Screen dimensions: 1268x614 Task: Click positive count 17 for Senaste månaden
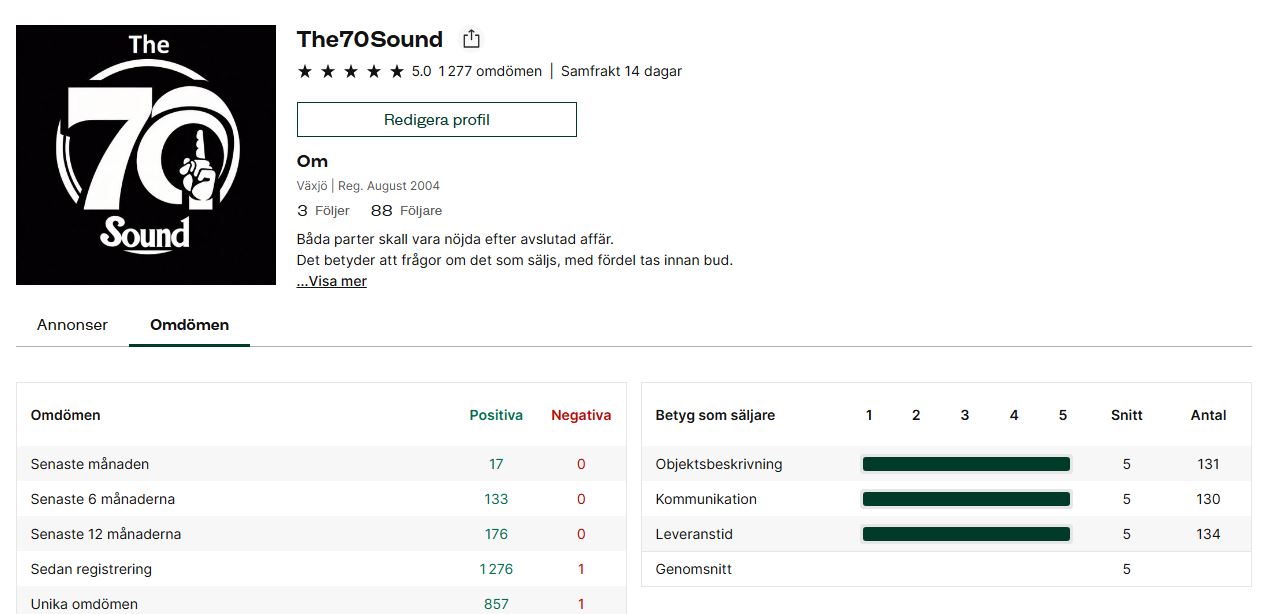coord(496,464)
